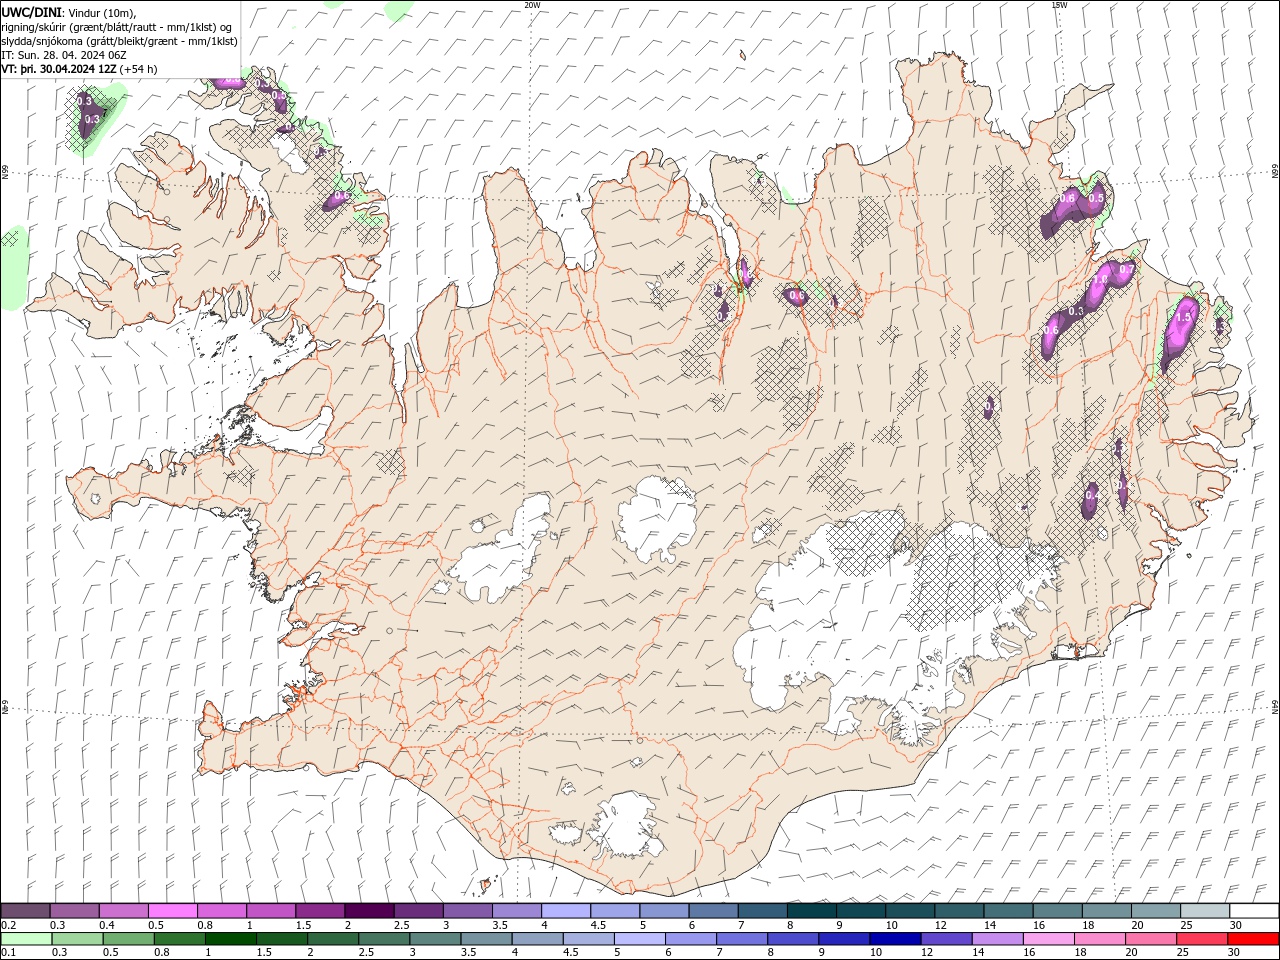Select darkest green swatch at 1 in bottom row

pos(230,939)
